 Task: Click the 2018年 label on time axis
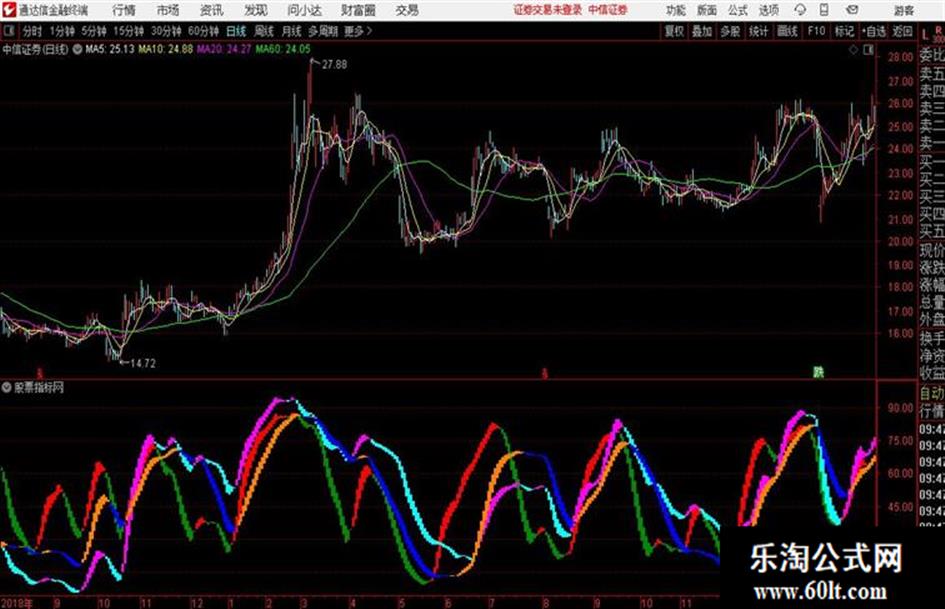pyautogui.click(x=17, y=603)
